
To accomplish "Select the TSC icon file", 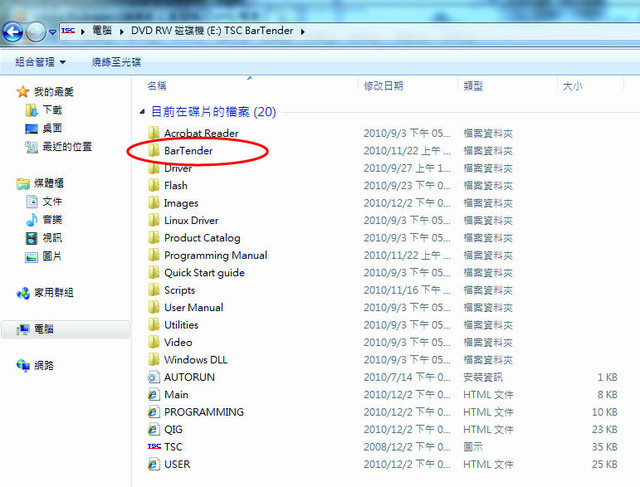I will [154, 447].
